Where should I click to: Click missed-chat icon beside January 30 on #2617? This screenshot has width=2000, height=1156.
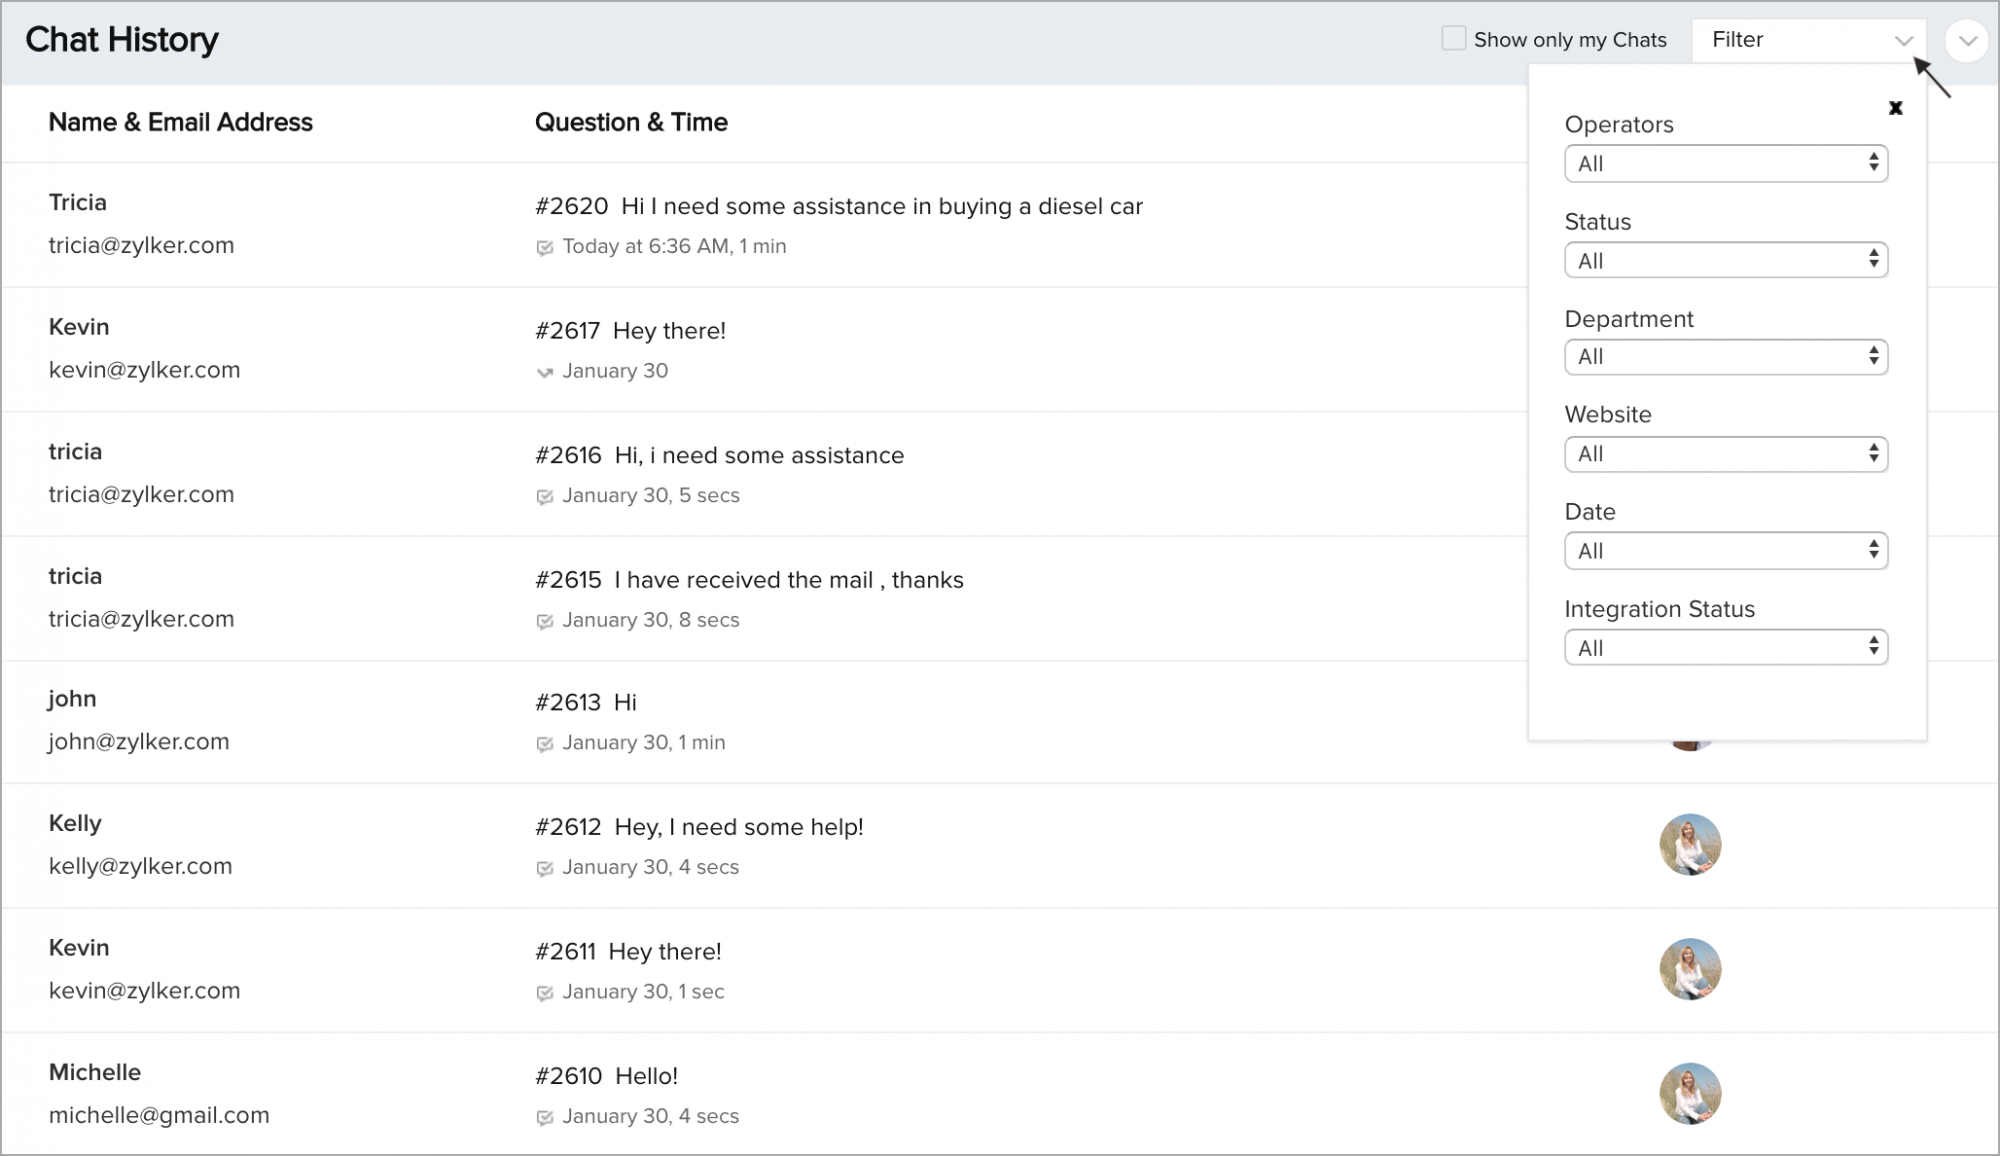coord(545,372)
